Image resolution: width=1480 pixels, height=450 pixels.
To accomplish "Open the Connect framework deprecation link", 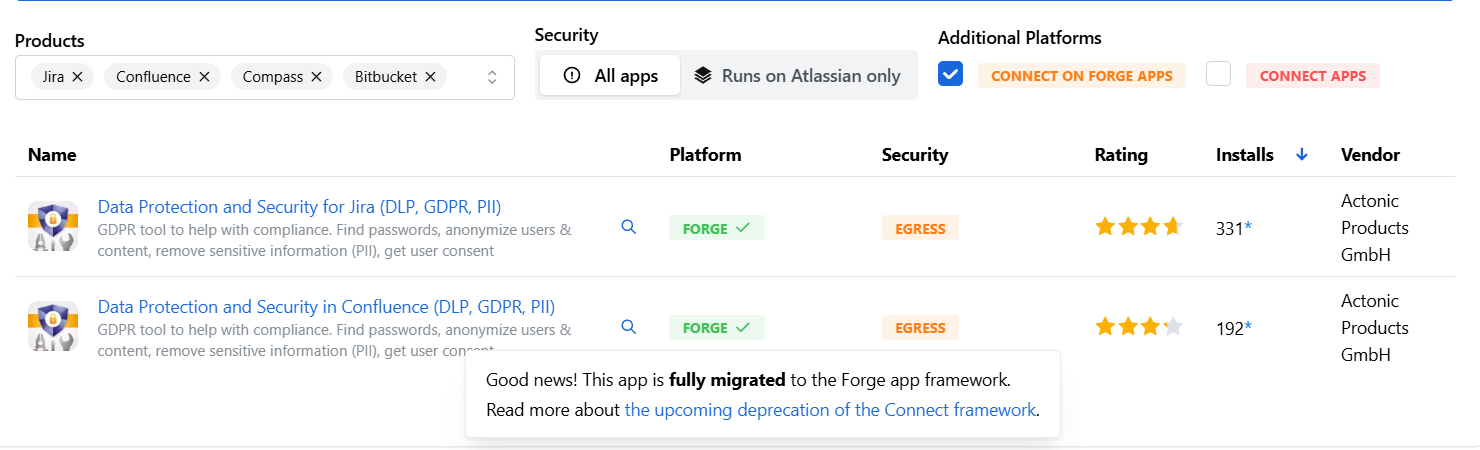I will click(x=830, y=410).
